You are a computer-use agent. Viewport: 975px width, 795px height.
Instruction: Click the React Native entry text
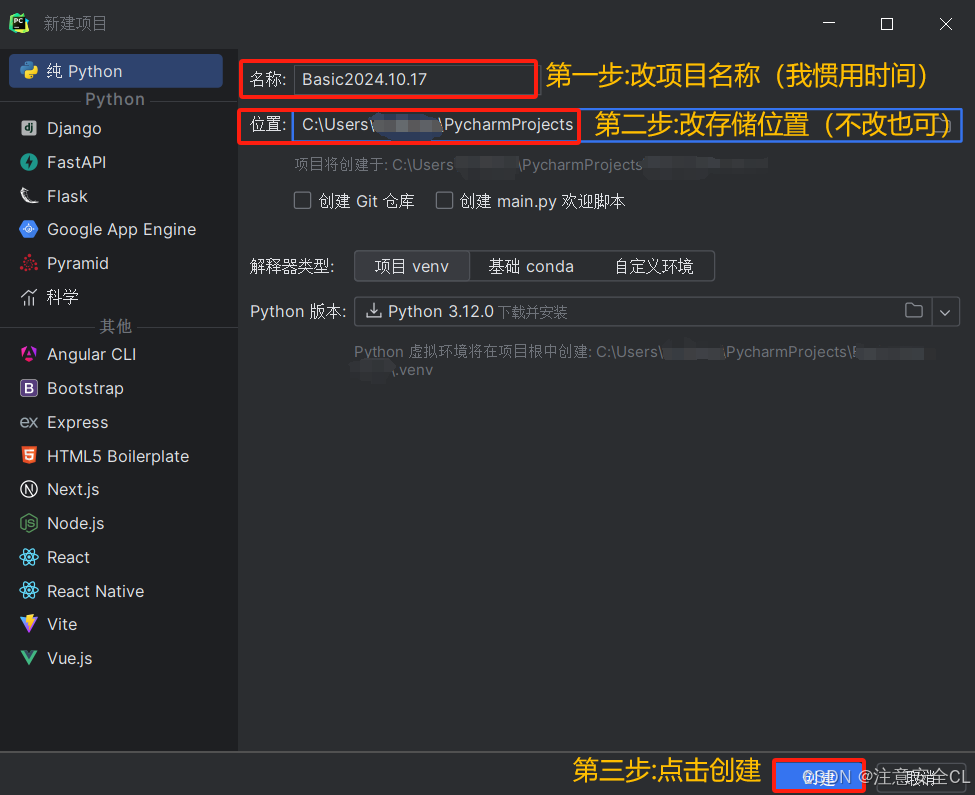96,591
